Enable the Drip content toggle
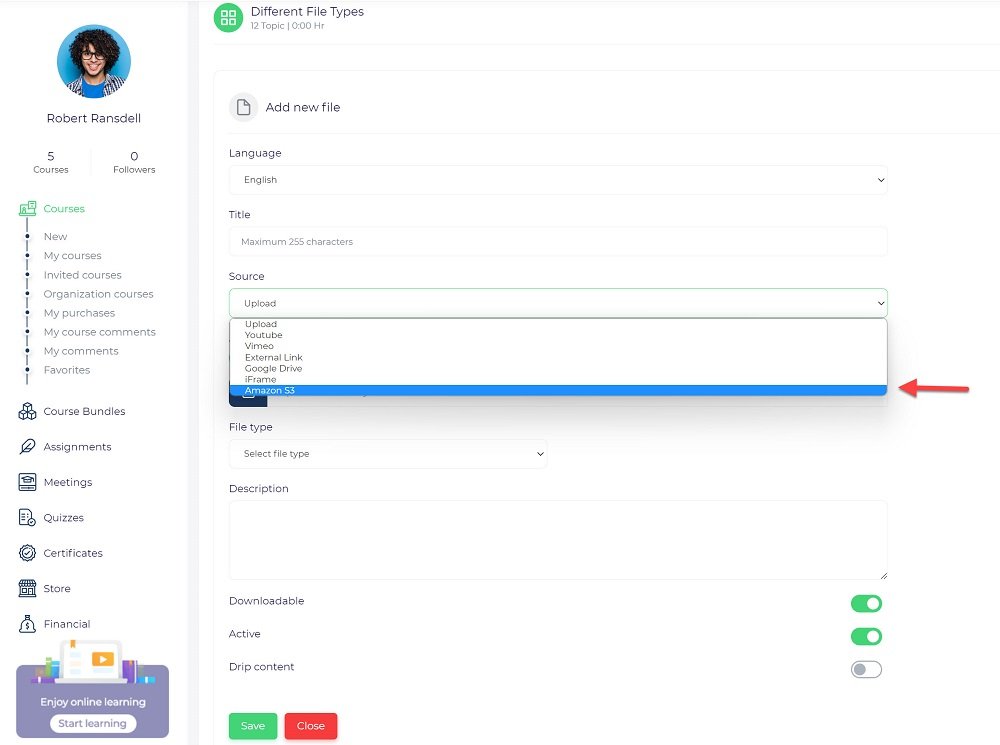Image resolution: width=1000 pixels, height=745 pixels. [x=866, y=669]
